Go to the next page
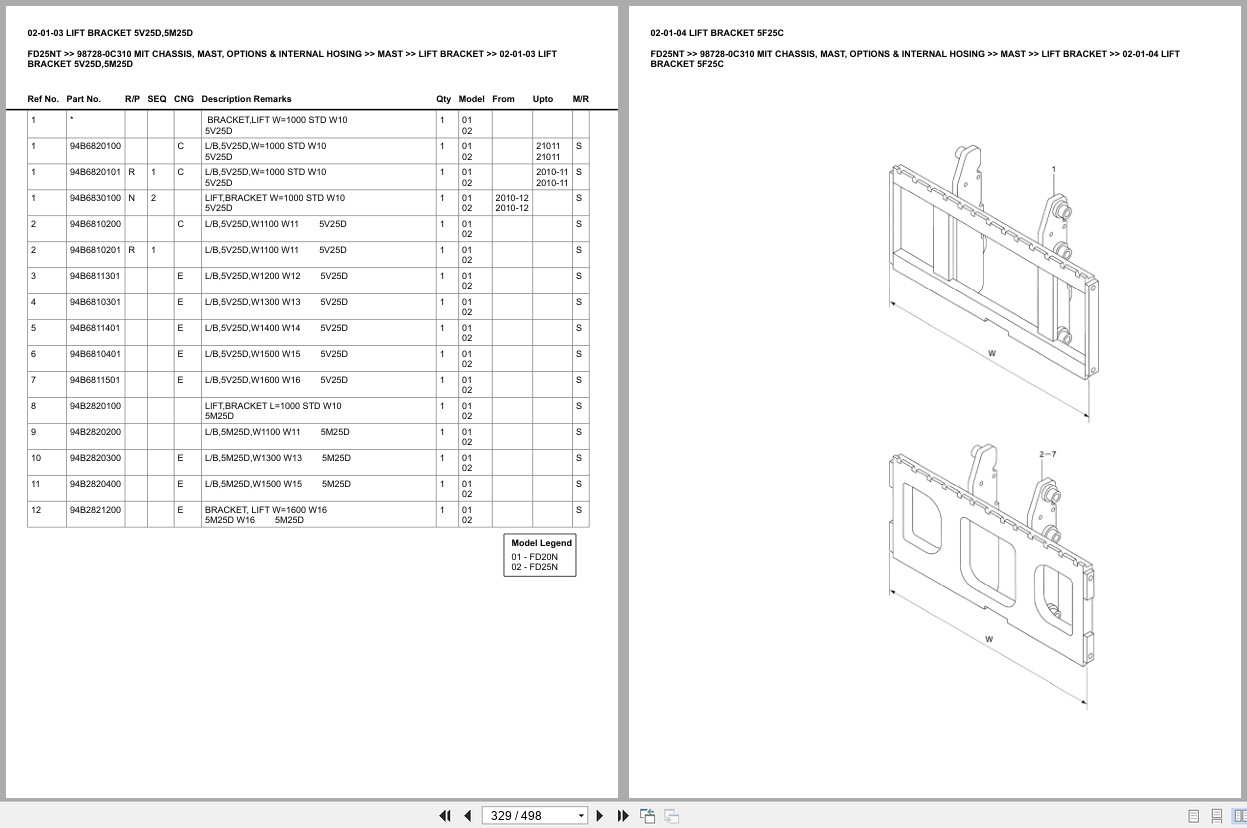1247x828 pixels. pyautogui.click(x=600, y=816)
